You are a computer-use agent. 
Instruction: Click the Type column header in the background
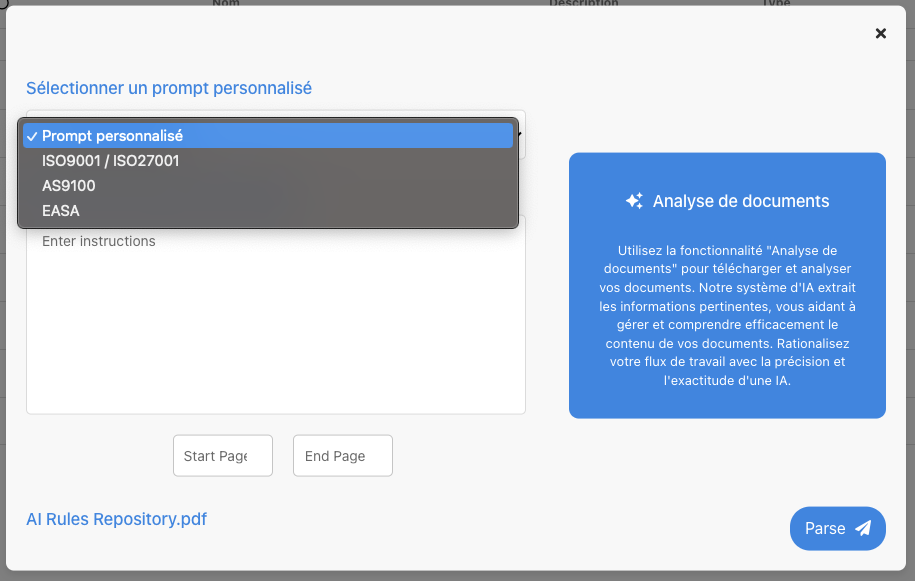(x=776, y=3)
